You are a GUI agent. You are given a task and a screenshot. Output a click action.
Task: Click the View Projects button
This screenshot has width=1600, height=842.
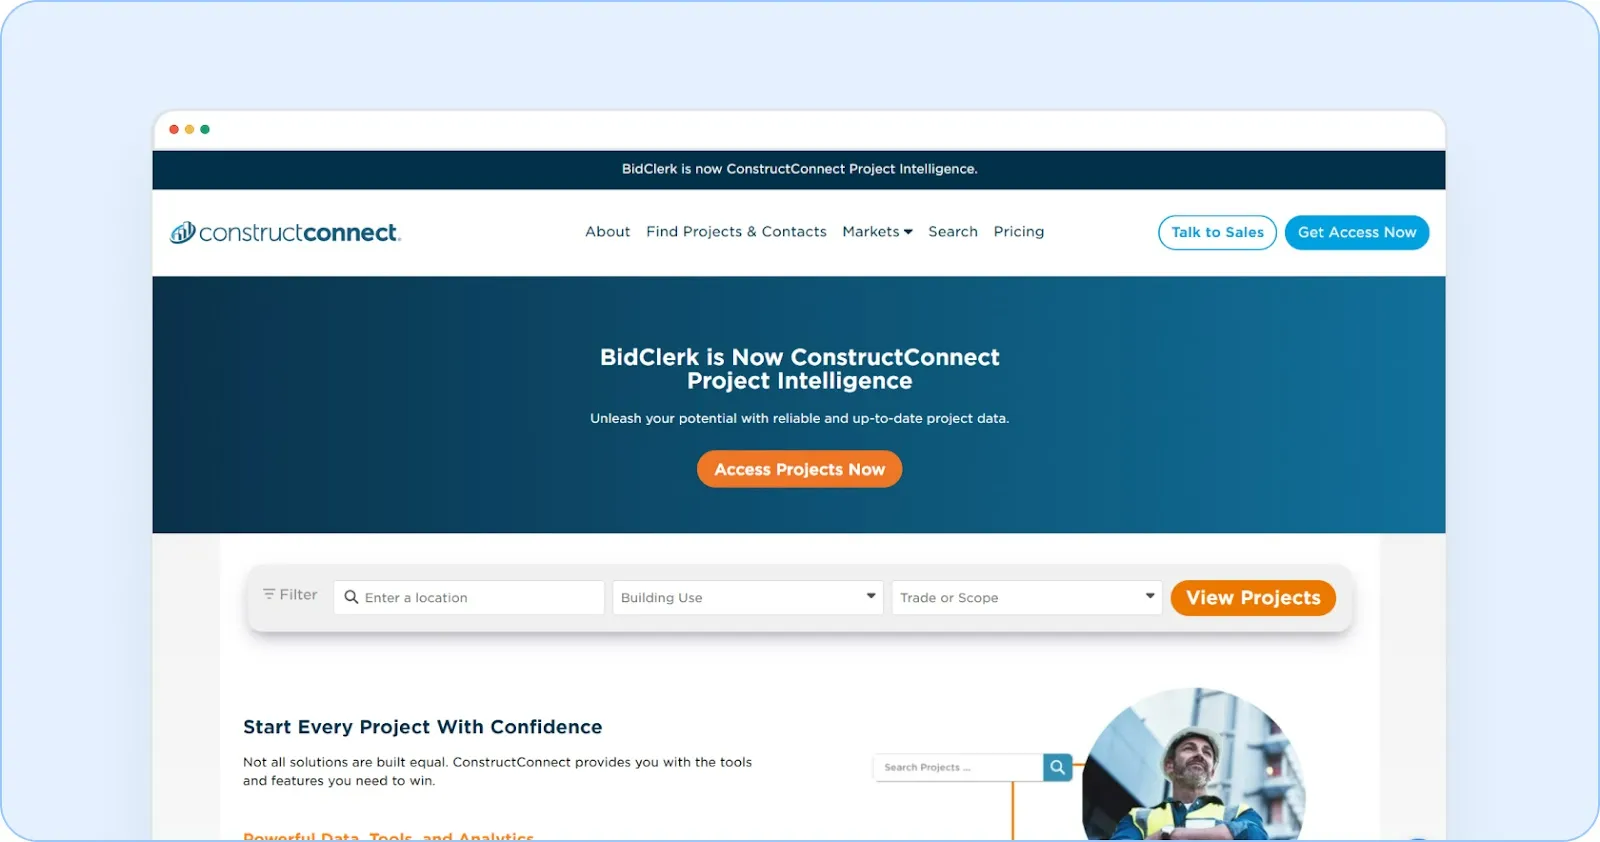click(x=1253, y=598)
